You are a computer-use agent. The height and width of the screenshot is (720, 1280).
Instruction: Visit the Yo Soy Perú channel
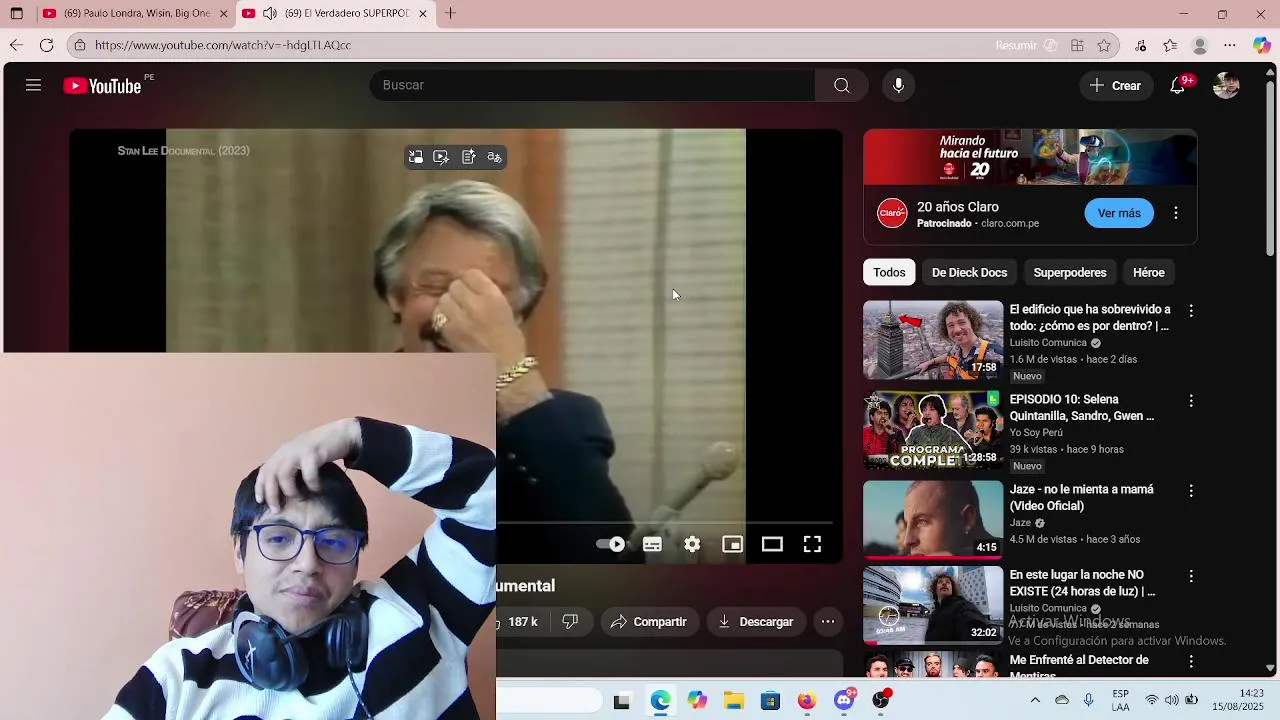coord(1036,433)
